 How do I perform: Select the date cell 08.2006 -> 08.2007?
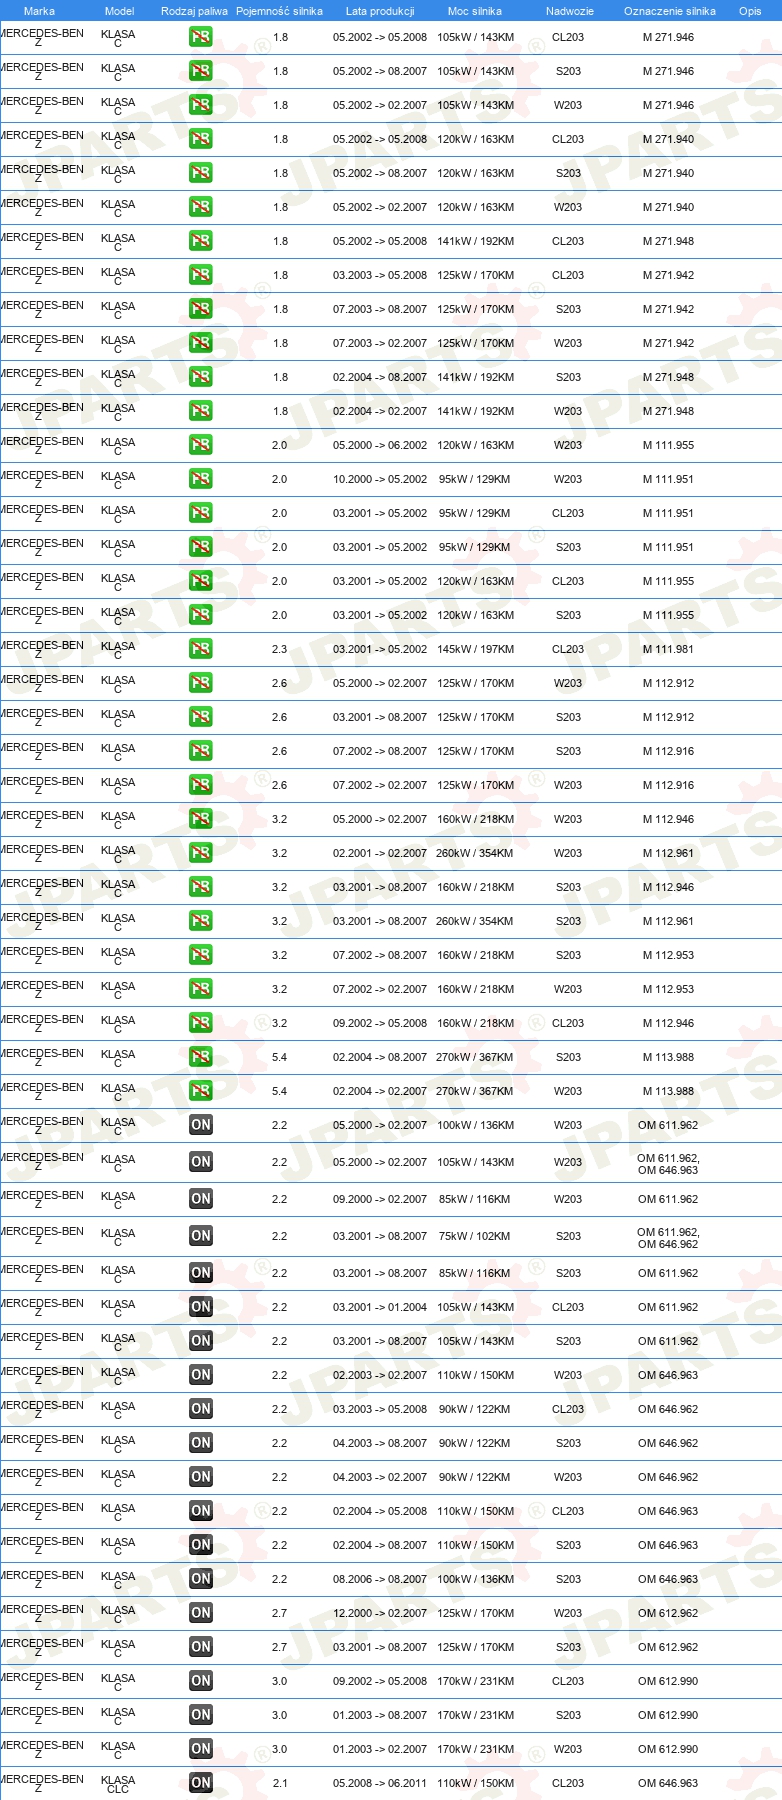380,1579
